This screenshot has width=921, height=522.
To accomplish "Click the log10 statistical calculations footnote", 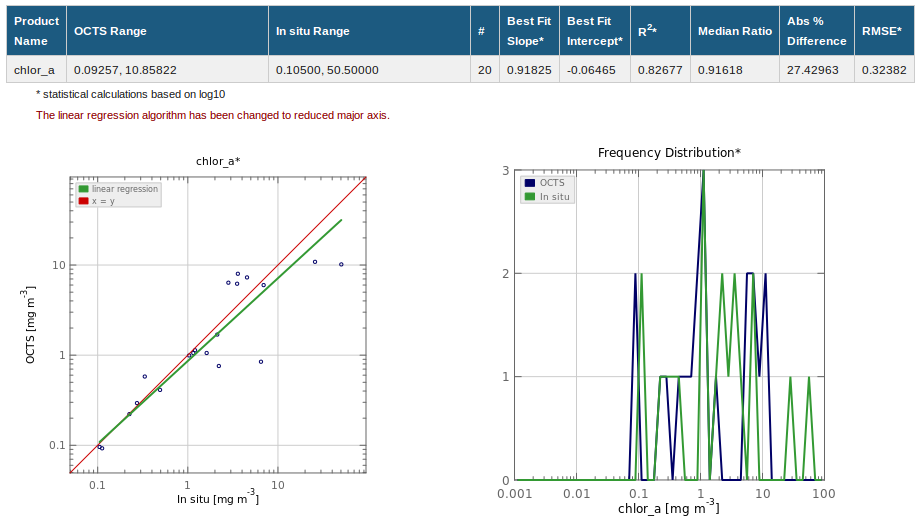I will pos(130,94).
